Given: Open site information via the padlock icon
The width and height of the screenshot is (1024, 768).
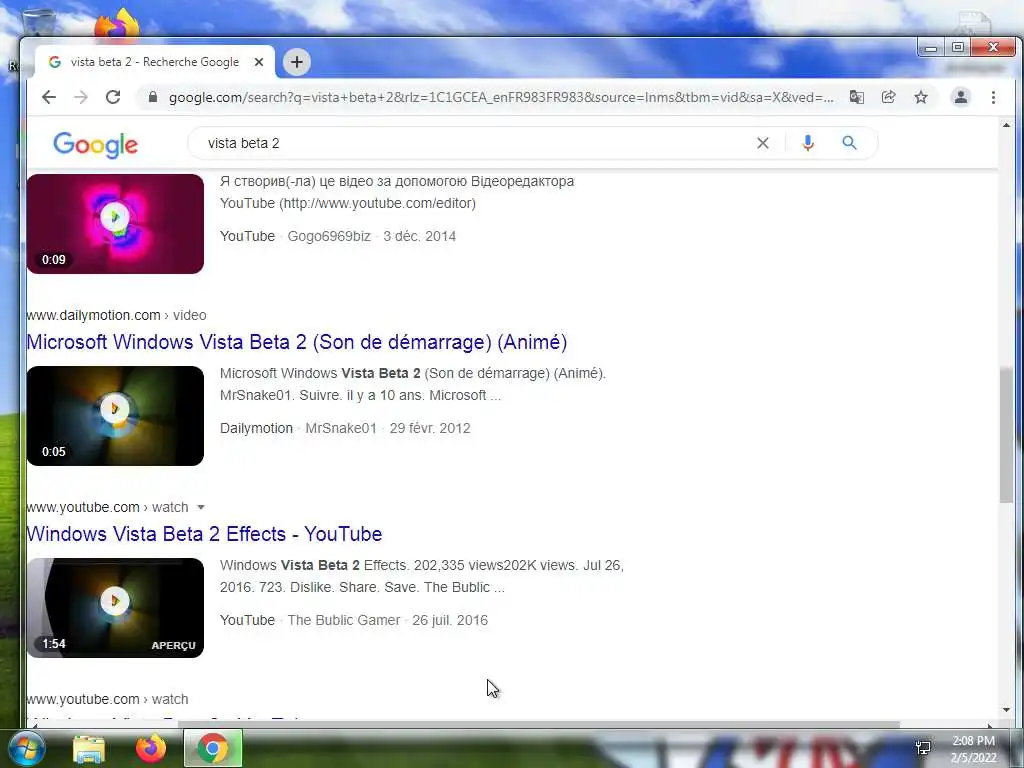Looking at the screenshot, I should [153, 97].
